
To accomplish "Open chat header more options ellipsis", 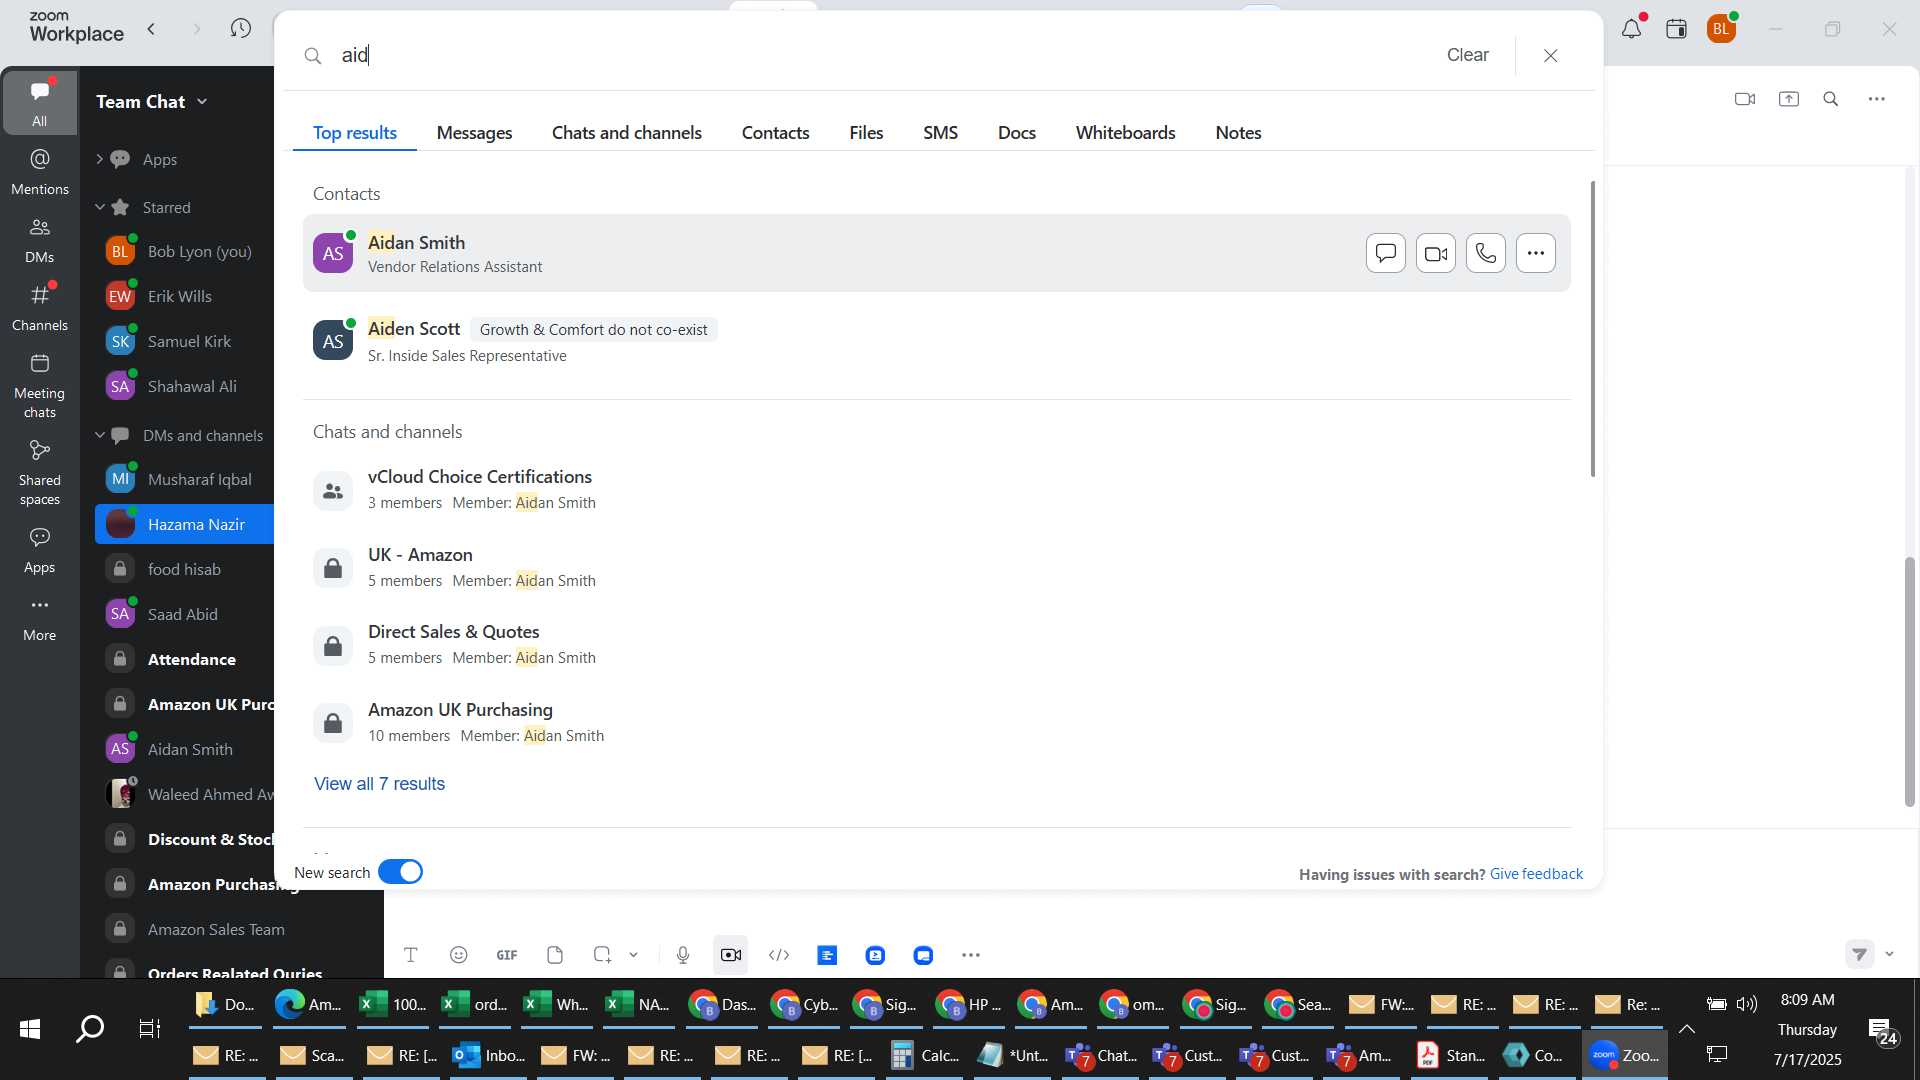I will click(x=1877, y=99).
